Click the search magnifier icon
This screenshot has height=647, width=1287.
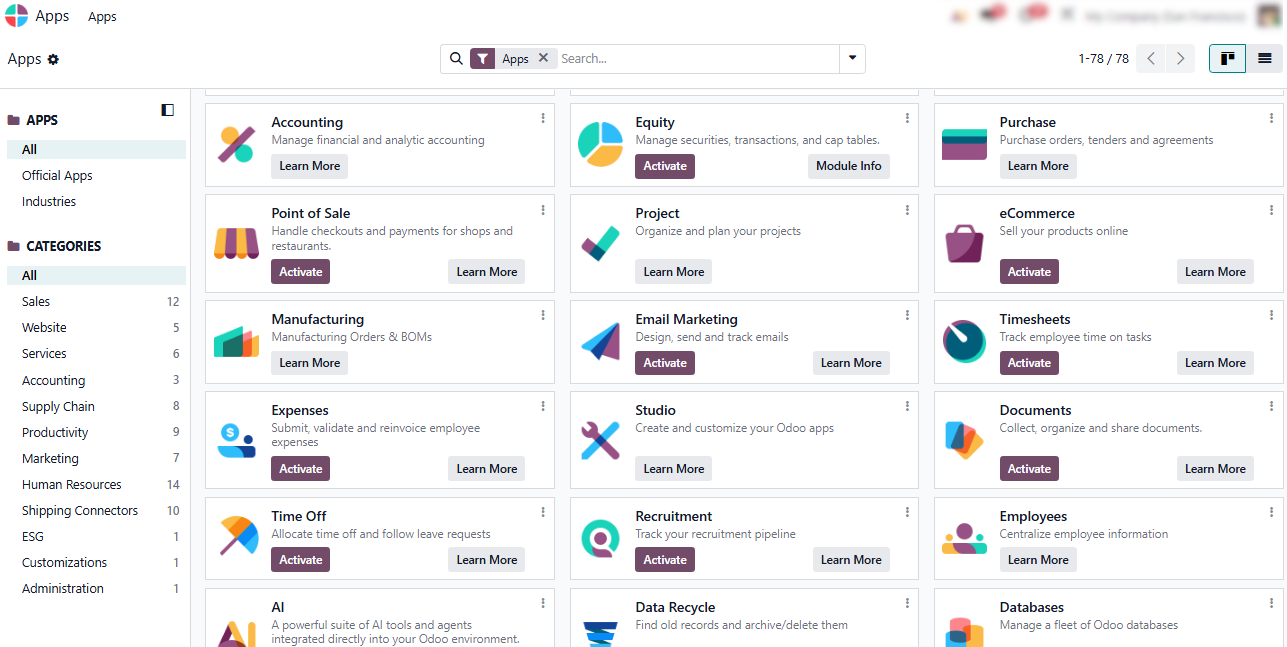(456, 59)
